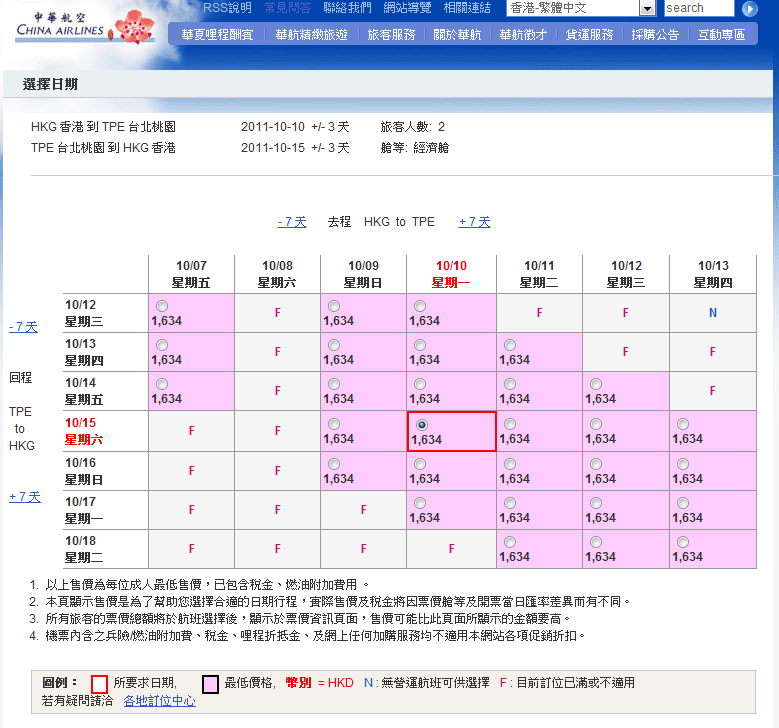Pick fare for 10/09 depart, 10/16 return
Screen dimensions: 779x728
pyautogui.click(x=333, y=464)
